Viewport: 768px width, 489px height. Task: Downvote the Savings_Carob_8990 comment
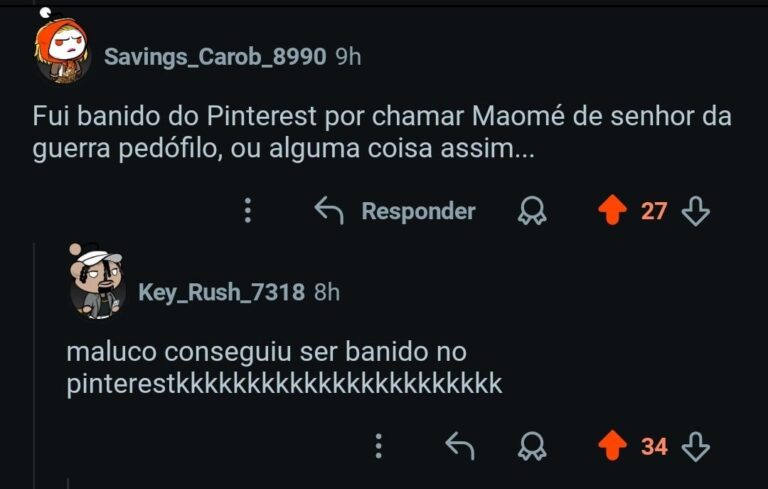click(695, 211)
